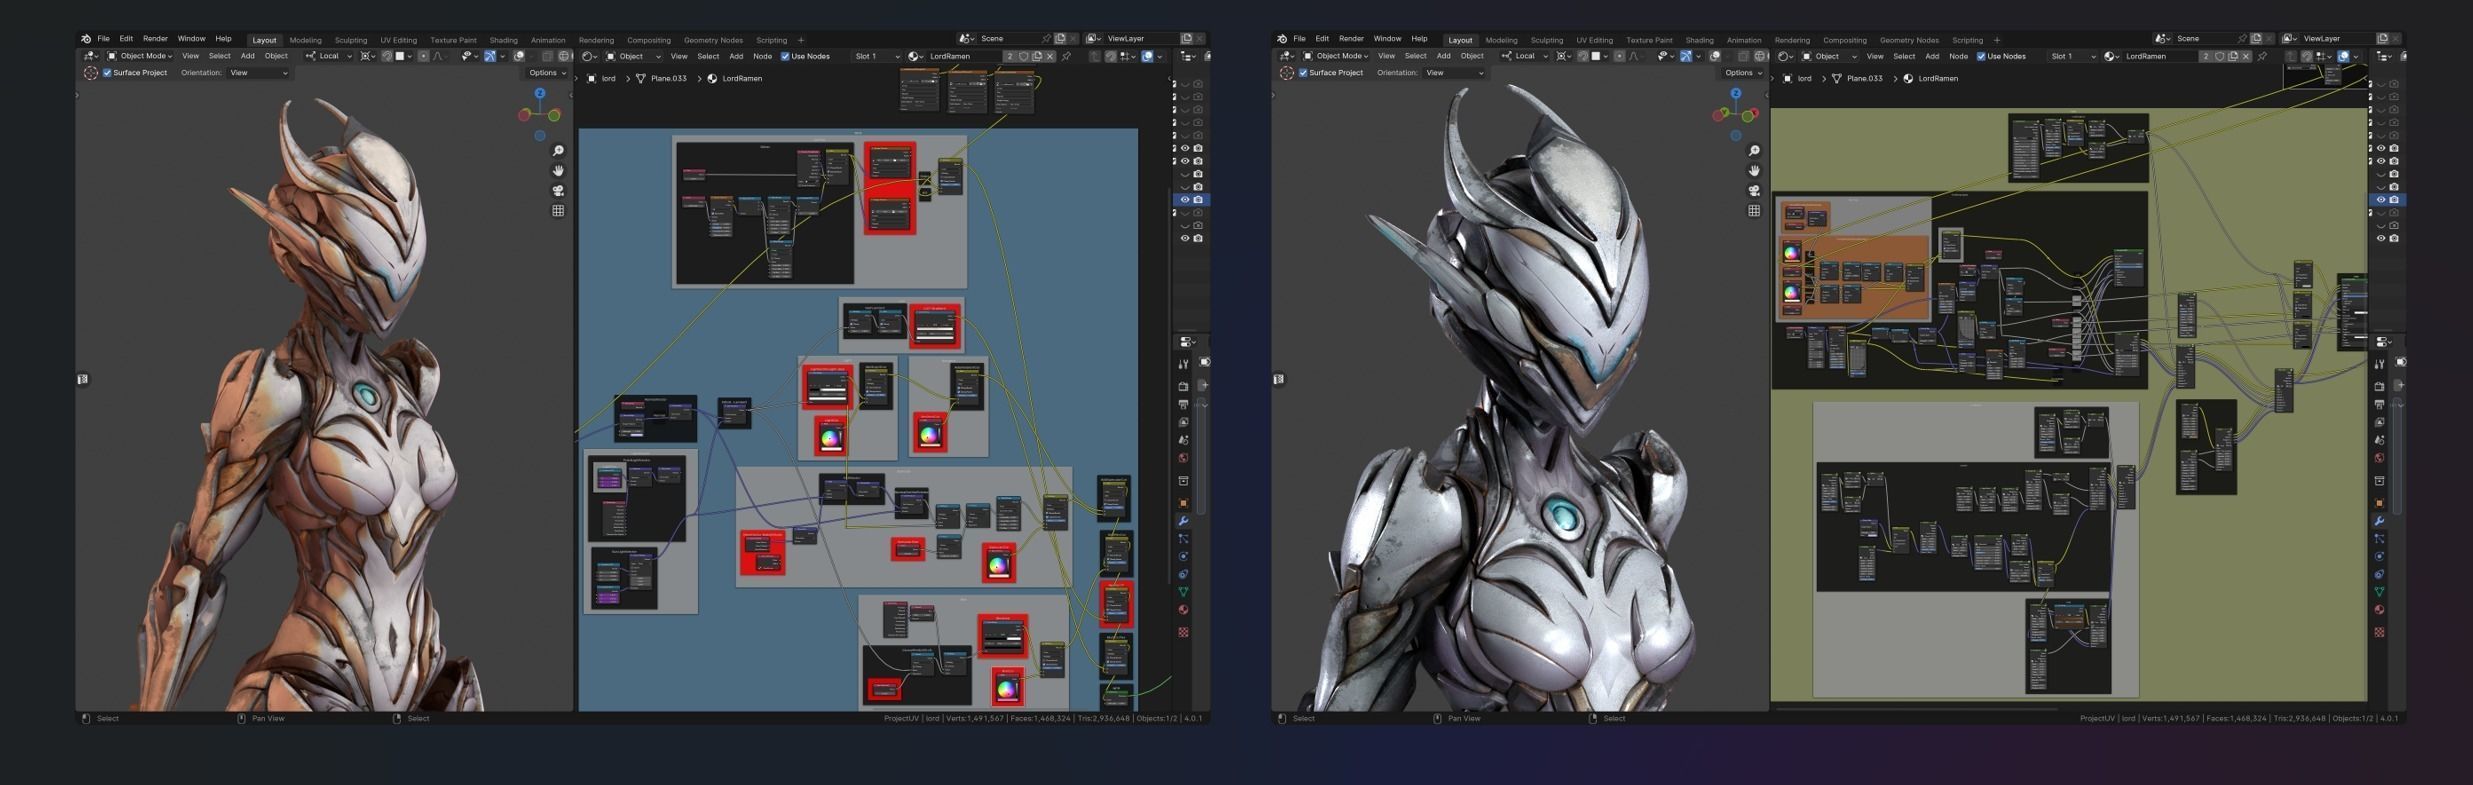Unlink material X button in left window
Viewport: 2473px width, 785px height.
(x=1049, y=57)
